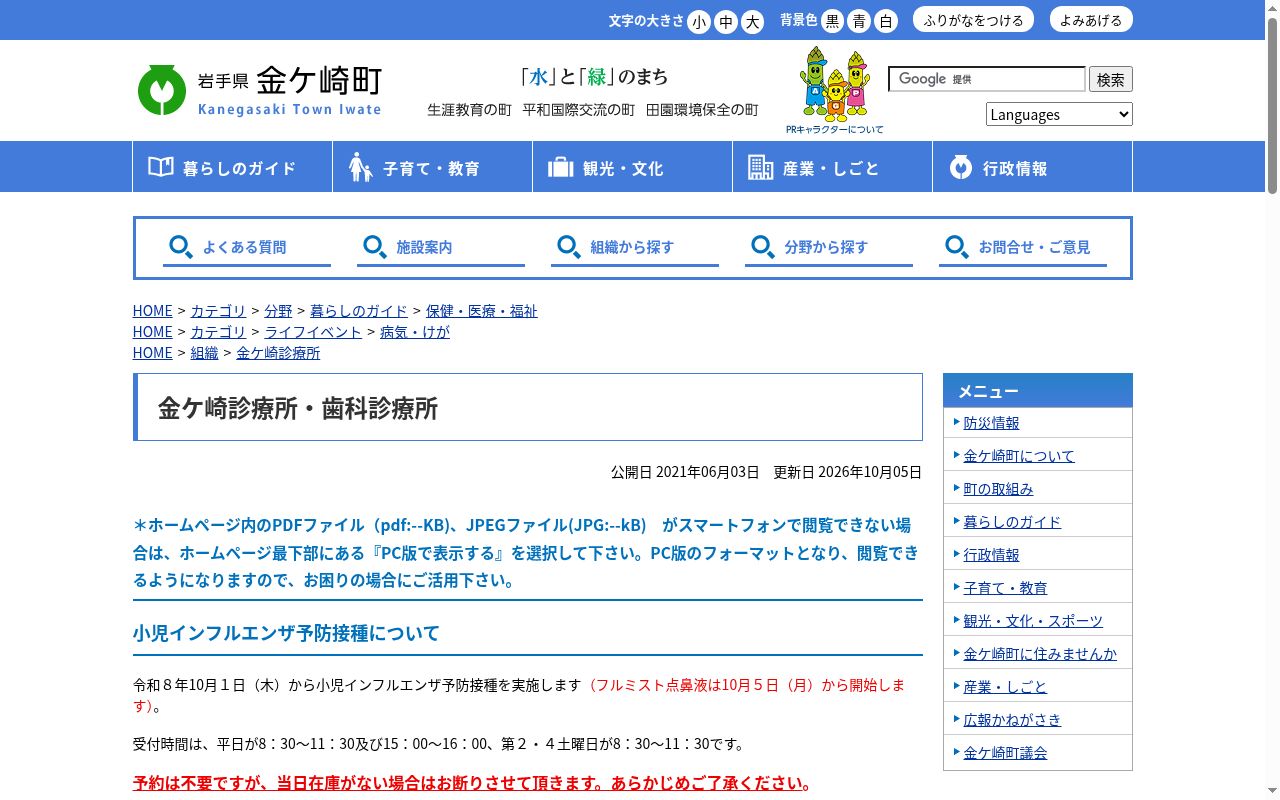This screenshot has height=800, width=1280.
Task: Switch background color to white (白)
Action: point(886,21)
